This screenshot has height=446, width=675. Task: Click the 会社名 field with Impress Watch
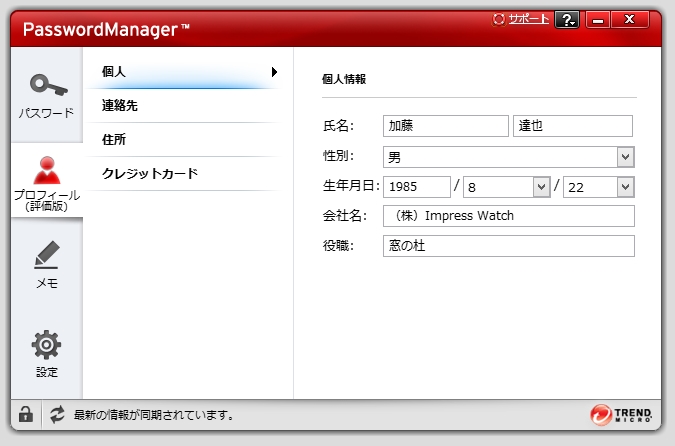tap(509, 216)
